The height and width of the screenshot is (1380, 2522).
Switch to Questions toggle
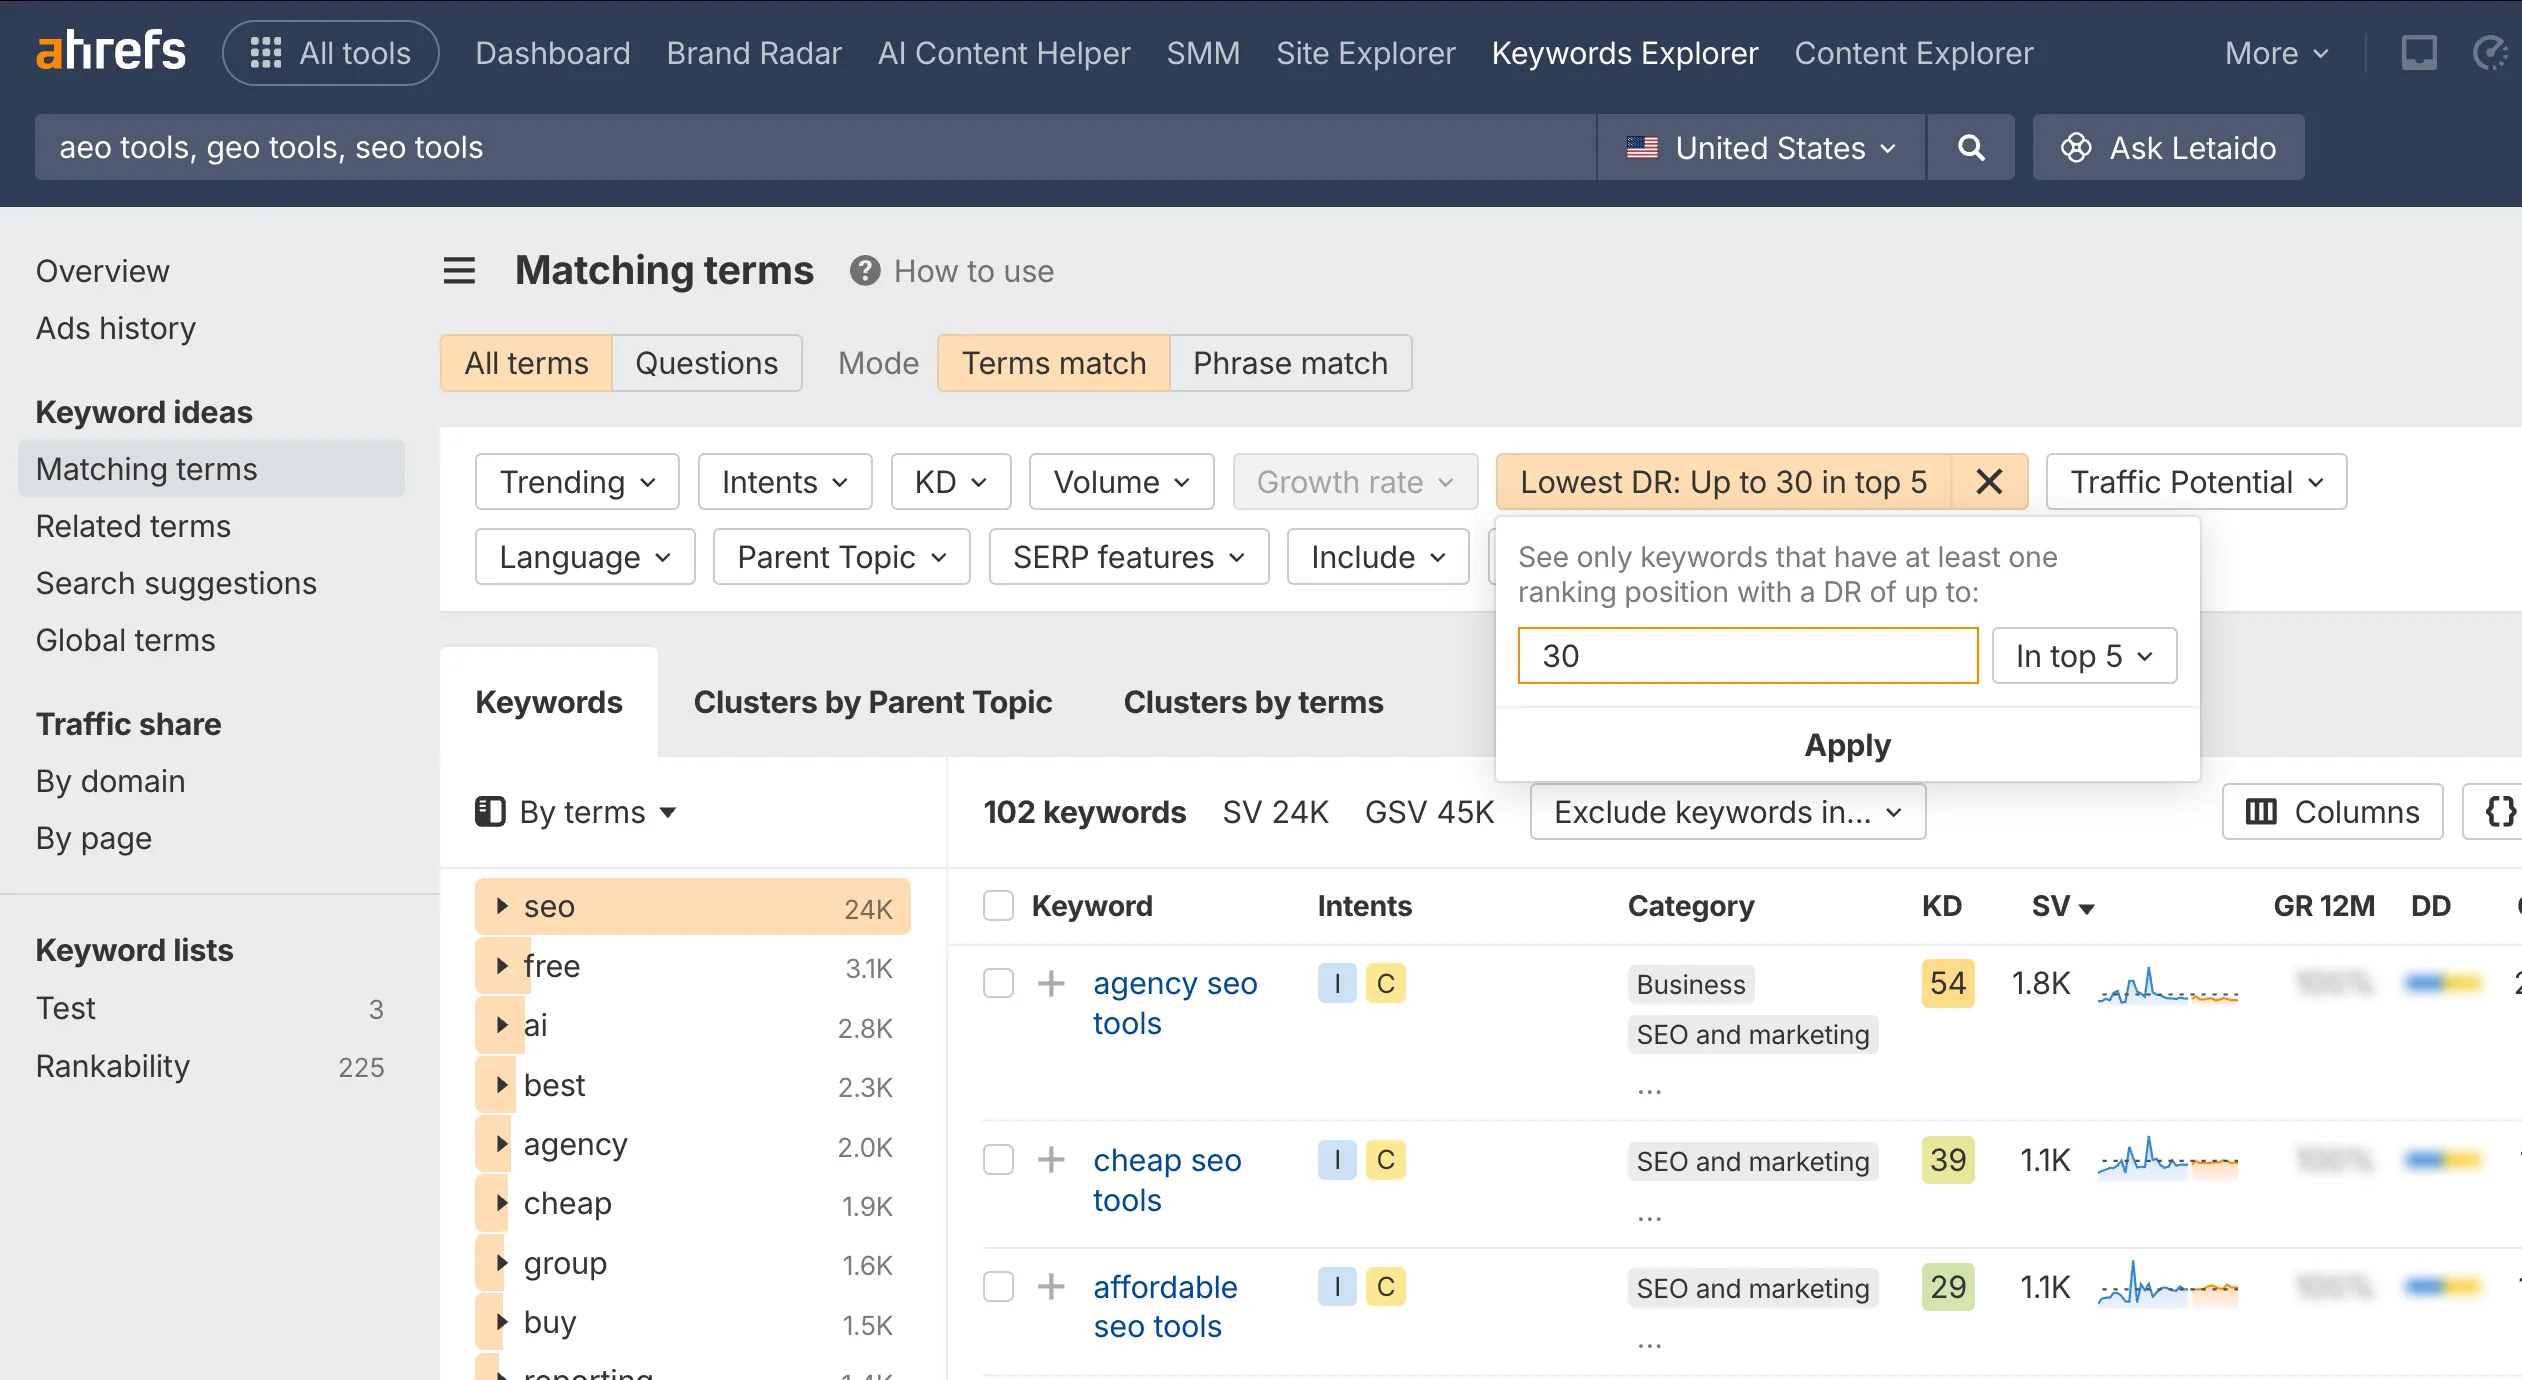706,363
